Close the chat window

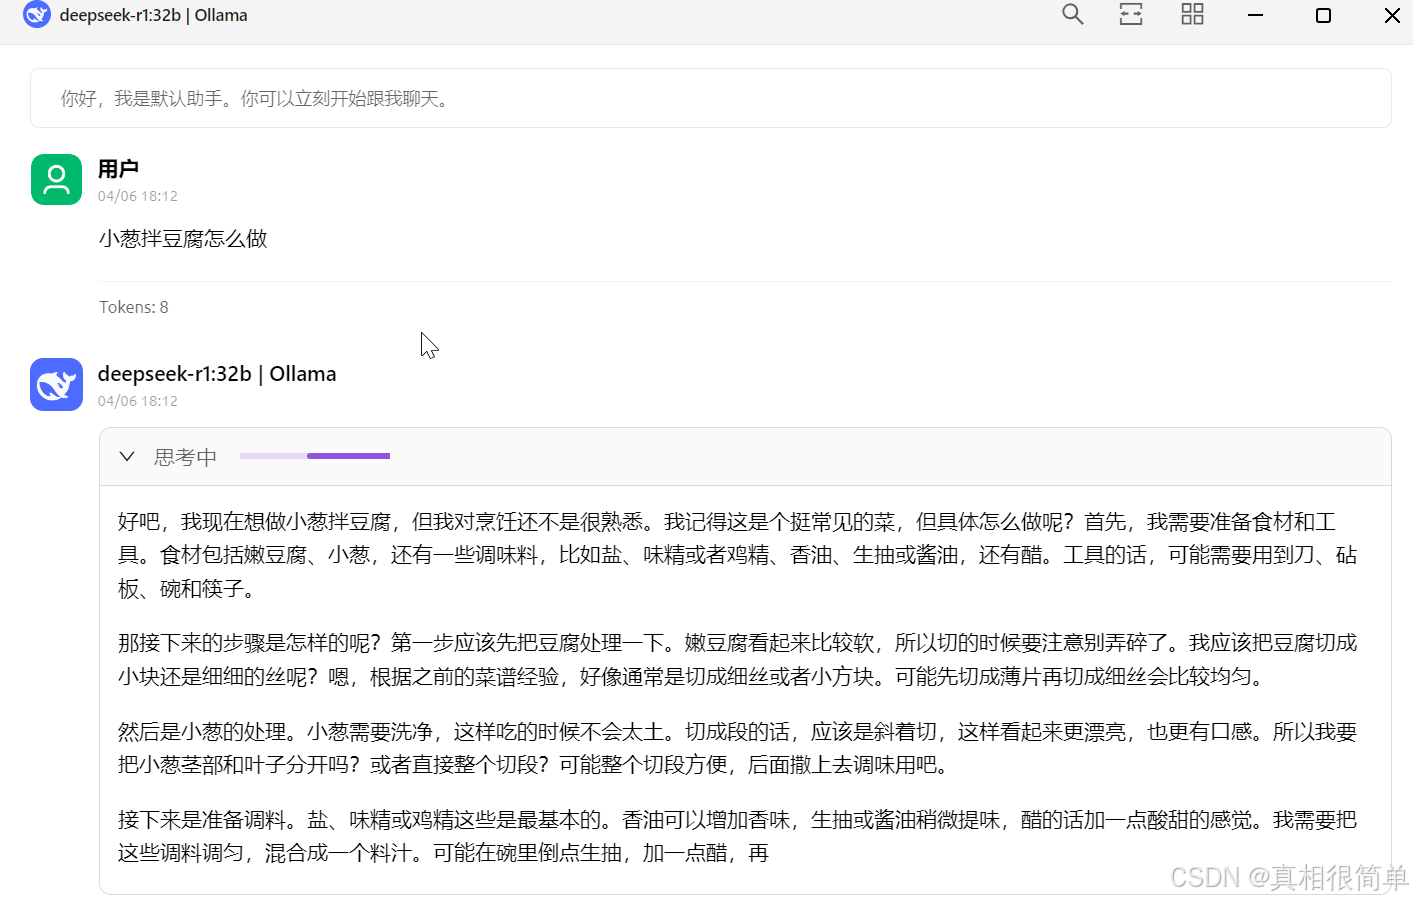(1391, 15)
